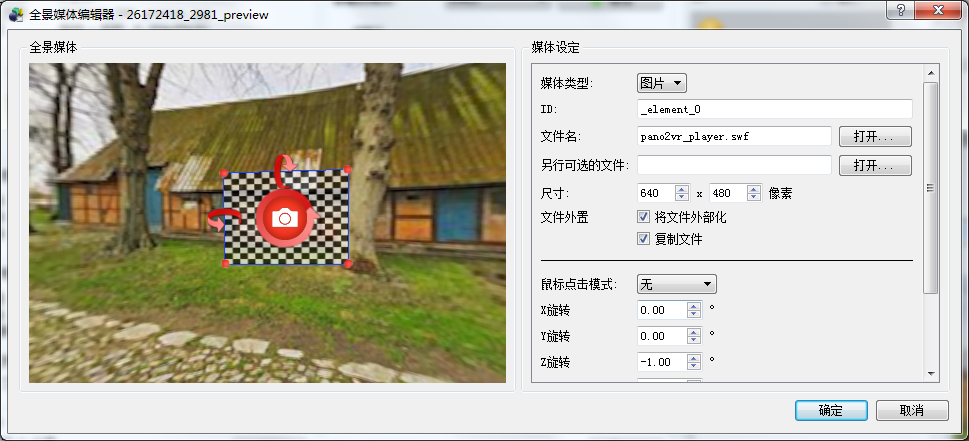The image size is (969, 441).
Task: Click 打开... button next to 另行可选的文件
Action: (x=875, y=165)
